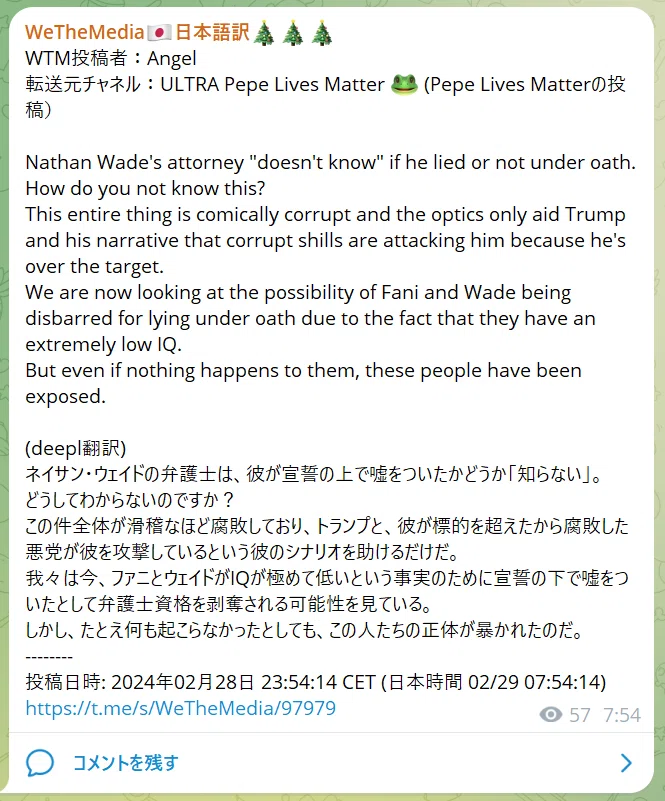665x801 pixels.
Task: Click the second Christmas tree emoji
Action: [x=293, y=33]
